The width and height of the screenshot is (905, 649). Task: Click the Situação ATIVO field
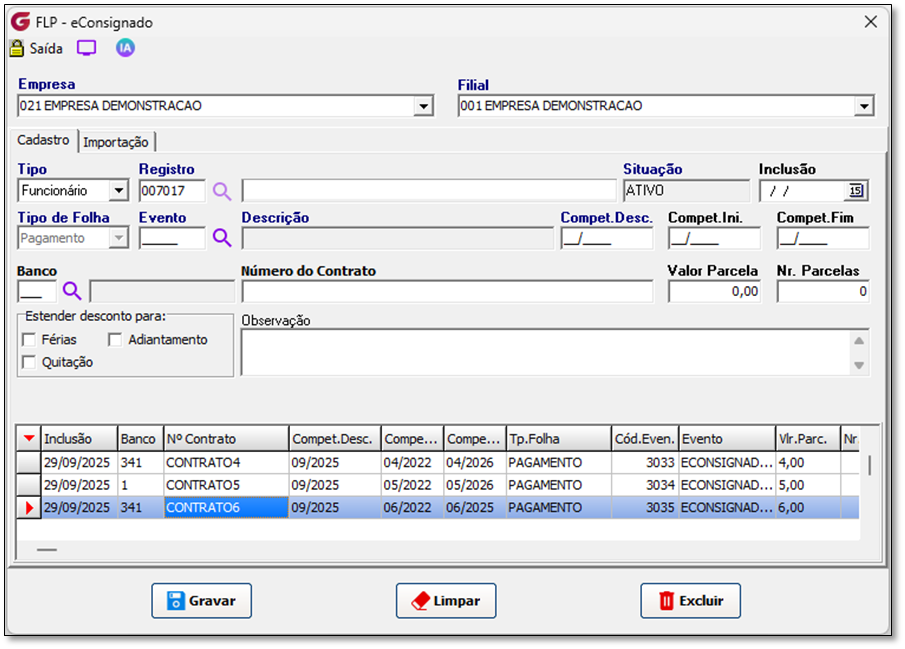[687, 191]
